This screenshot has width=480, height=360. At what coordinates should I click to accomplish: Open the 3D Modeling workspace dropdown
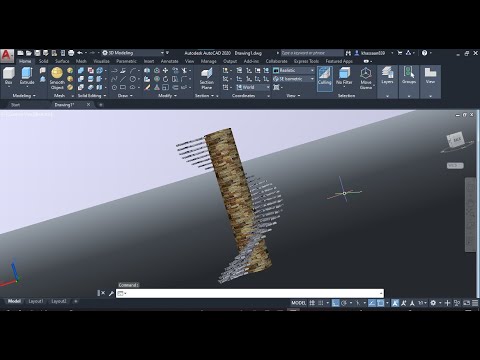(133, 53)
